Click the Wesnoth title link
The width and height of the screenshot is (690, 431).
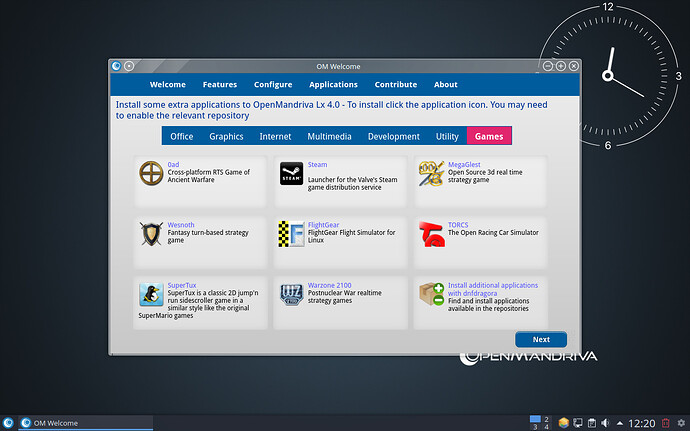(x=180, y=225)
